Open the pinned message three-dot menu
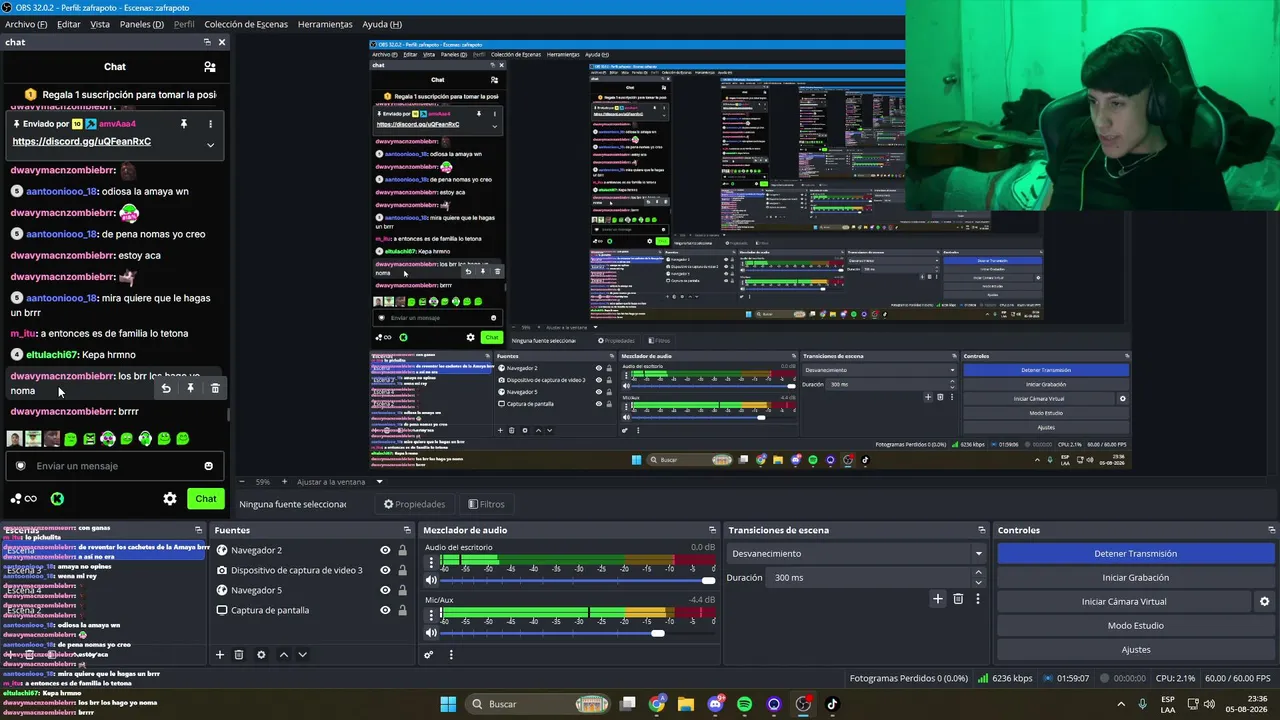The width and height of the screenshot is (1280, 720). [210, 124]
